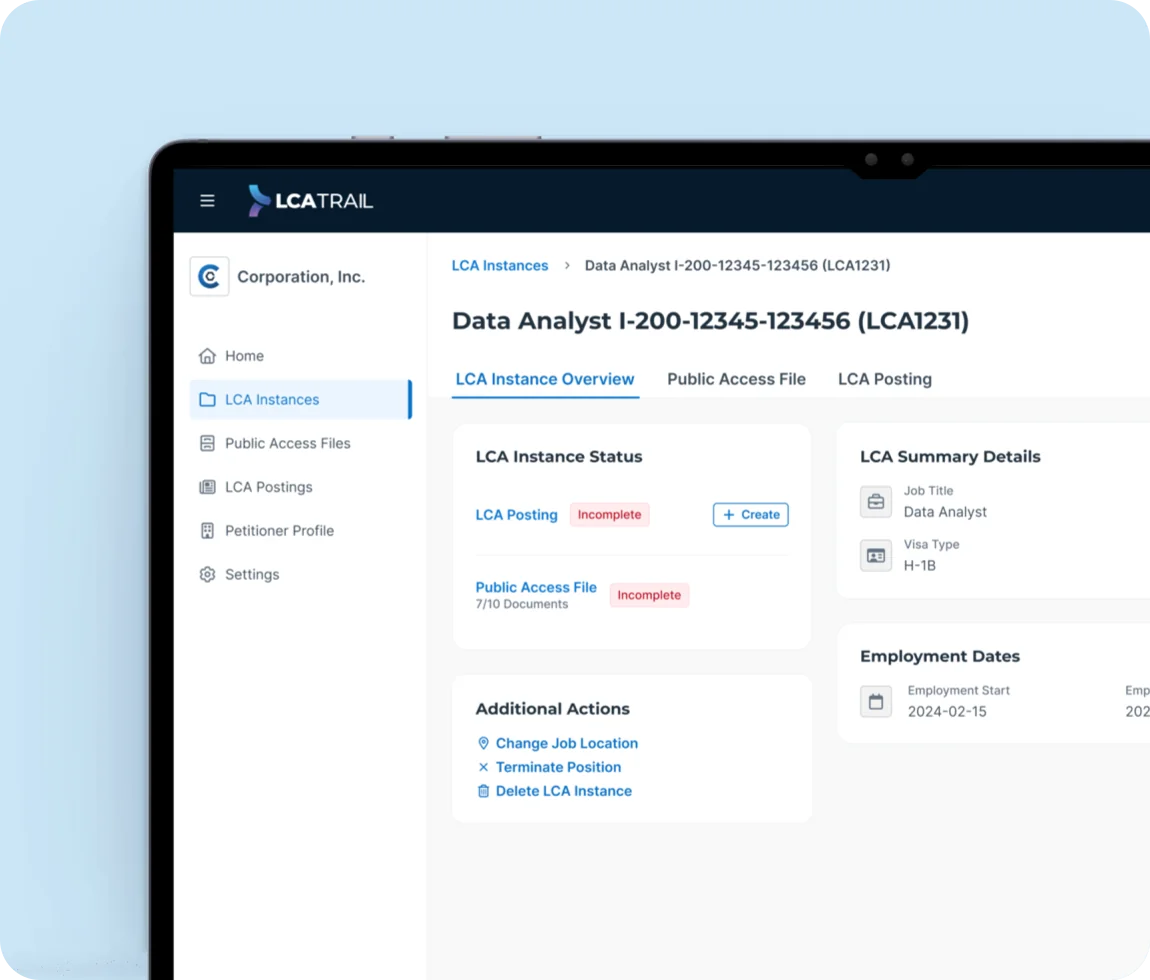Screen dimensions: 1150x980
Task: Switch to Public Access File tab
Action: [736, 379]
